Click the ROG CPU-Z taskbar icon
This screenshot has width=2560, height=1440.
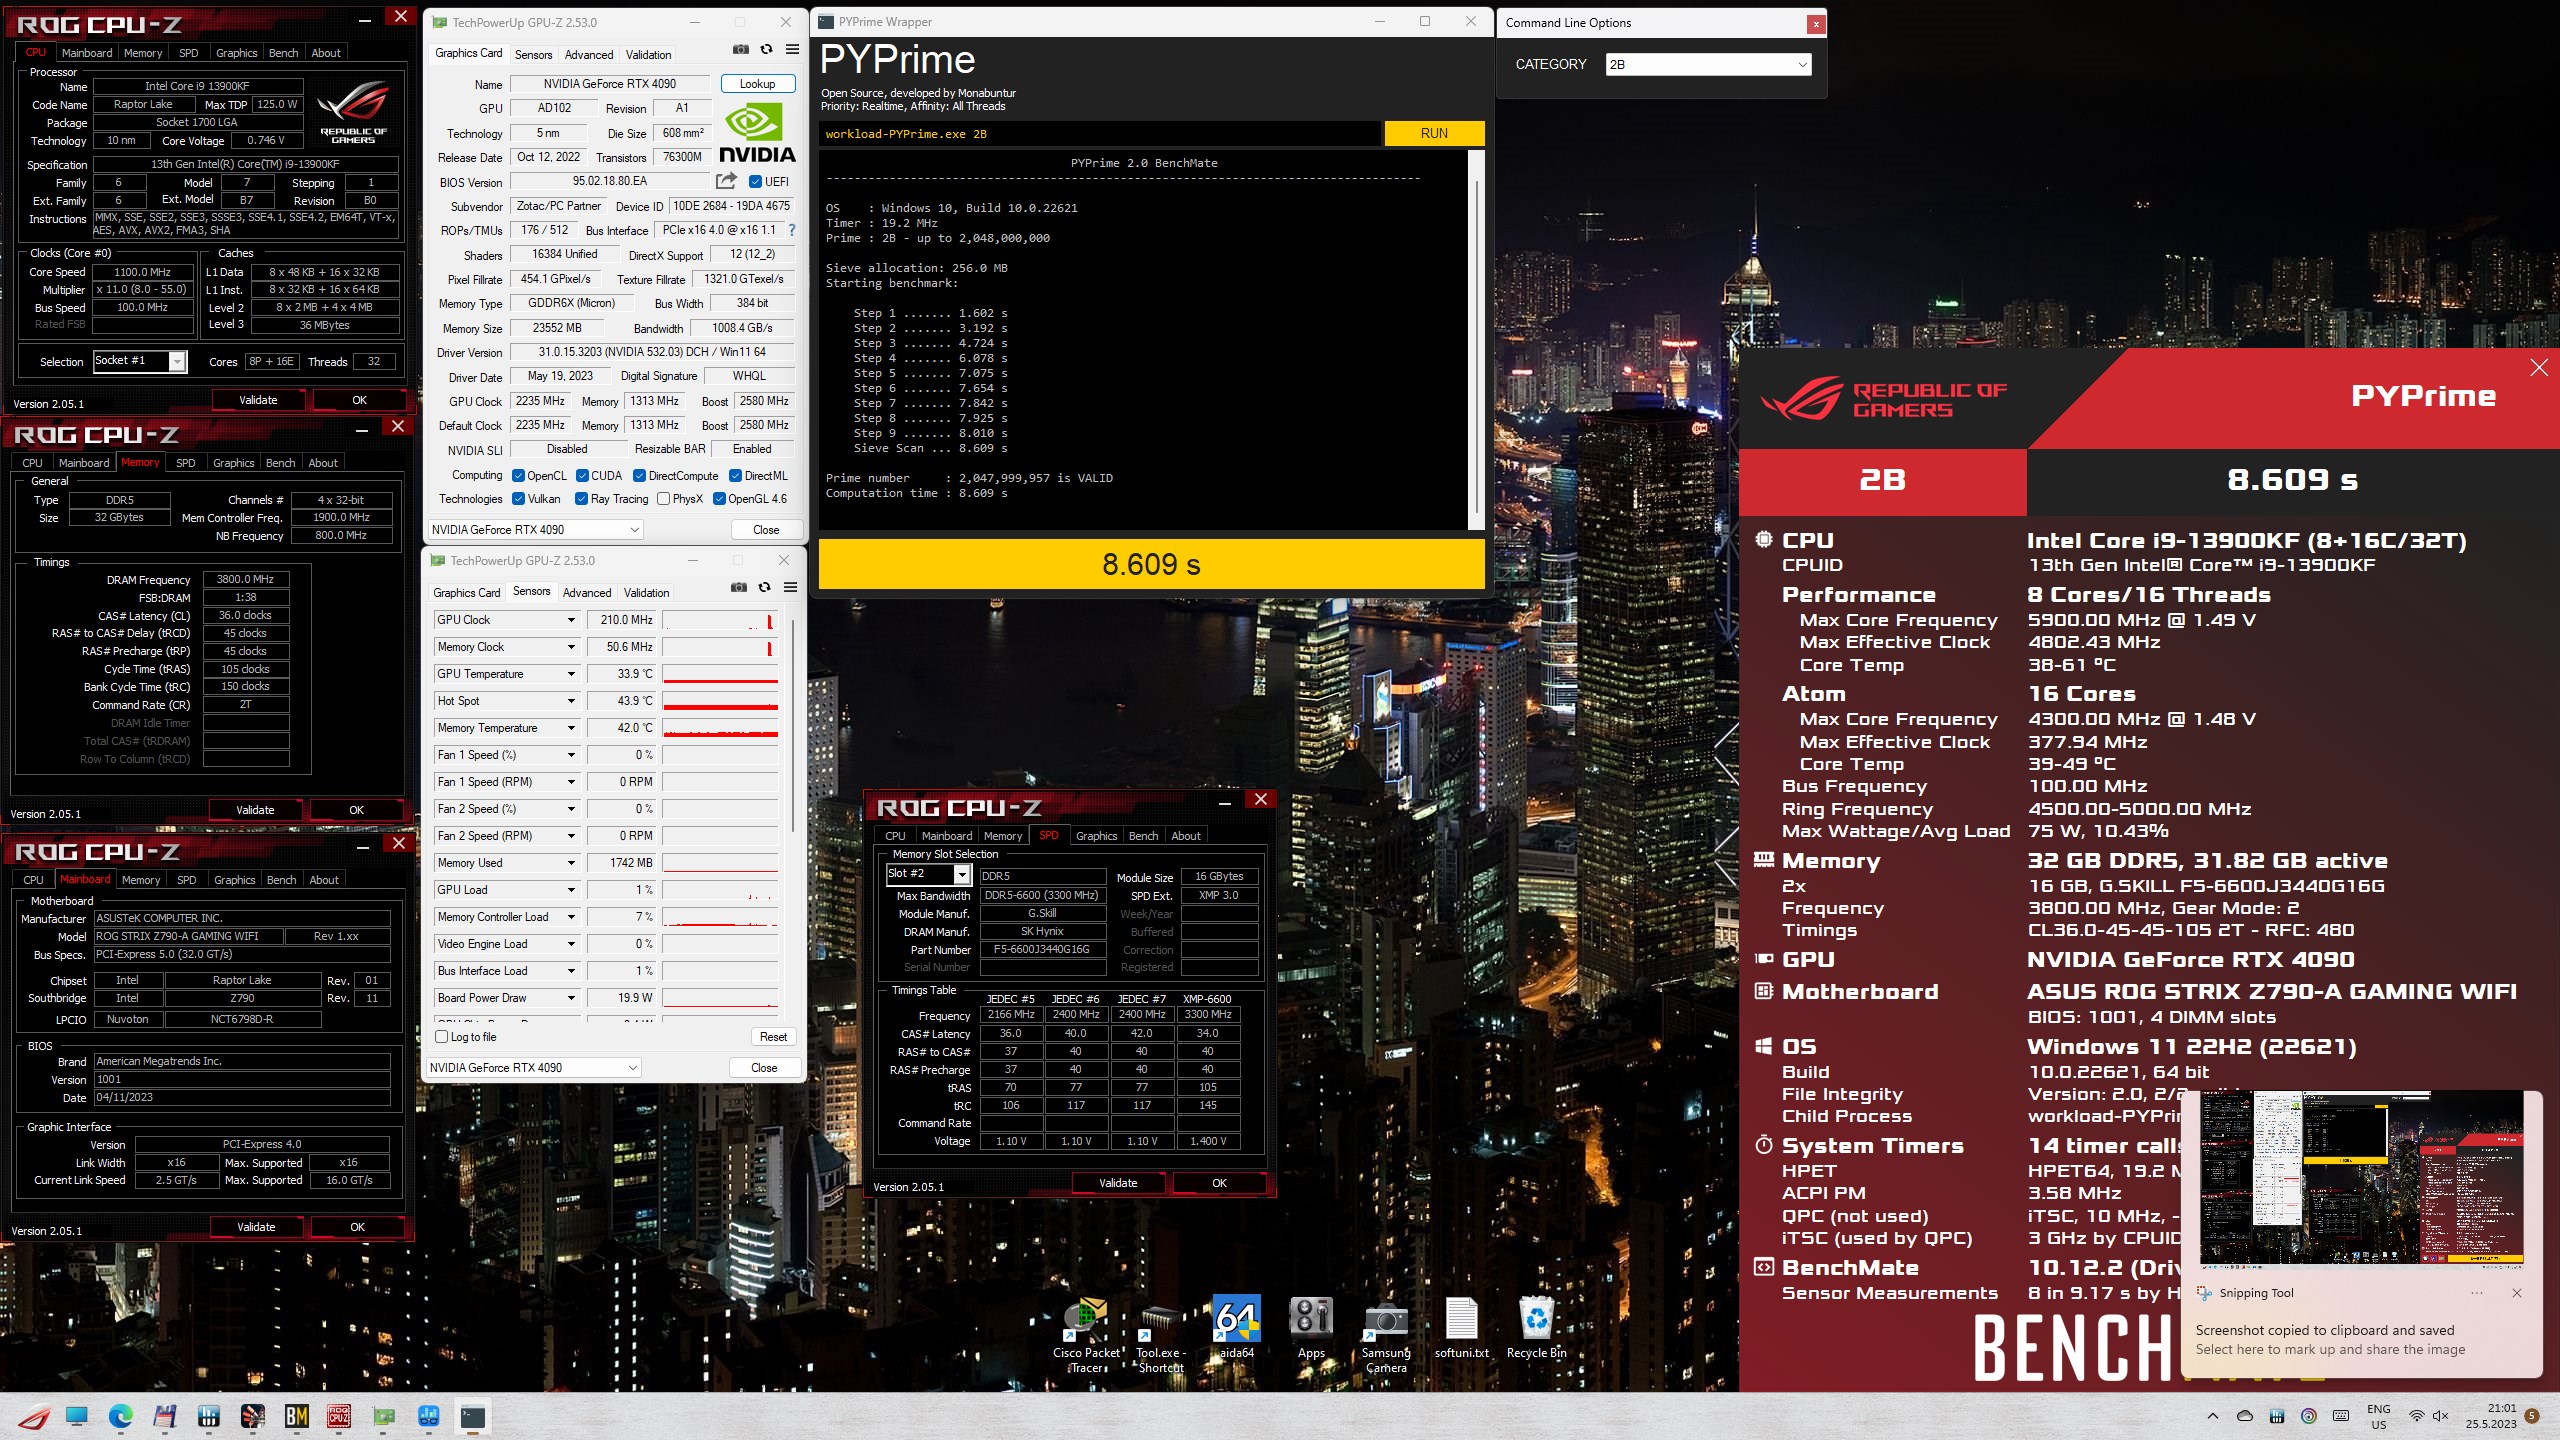pyautogui.click(x=339, y=1416)
